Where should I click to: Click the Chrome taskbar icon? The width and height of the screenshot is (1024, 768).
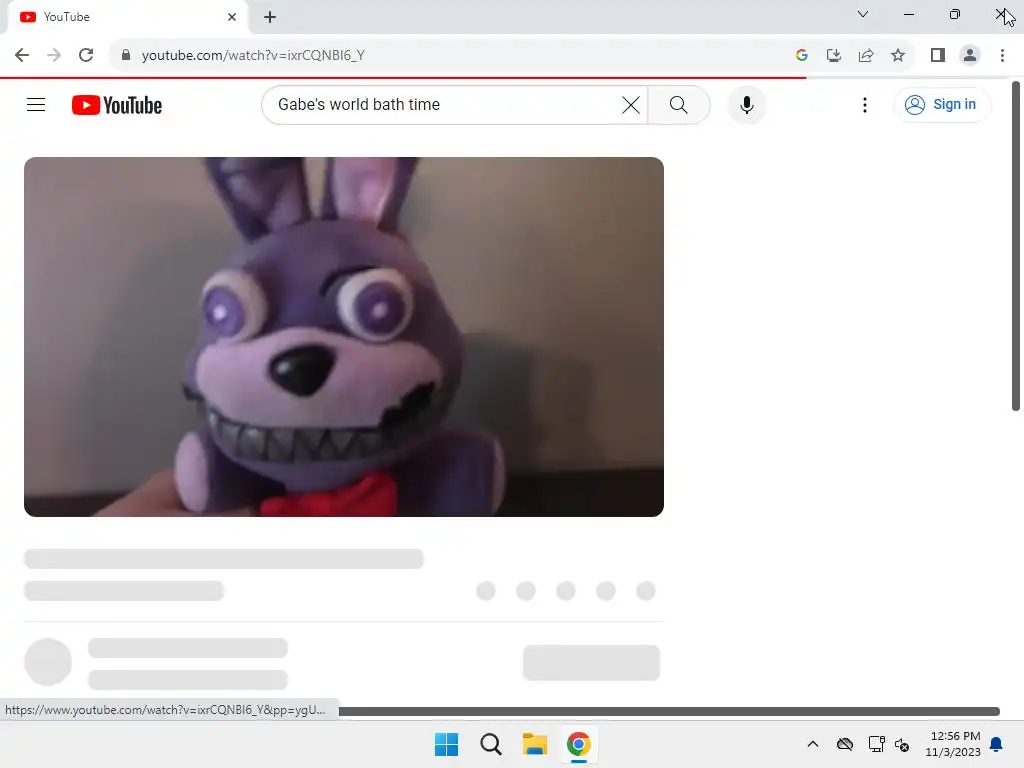click(x=579, y=744)
